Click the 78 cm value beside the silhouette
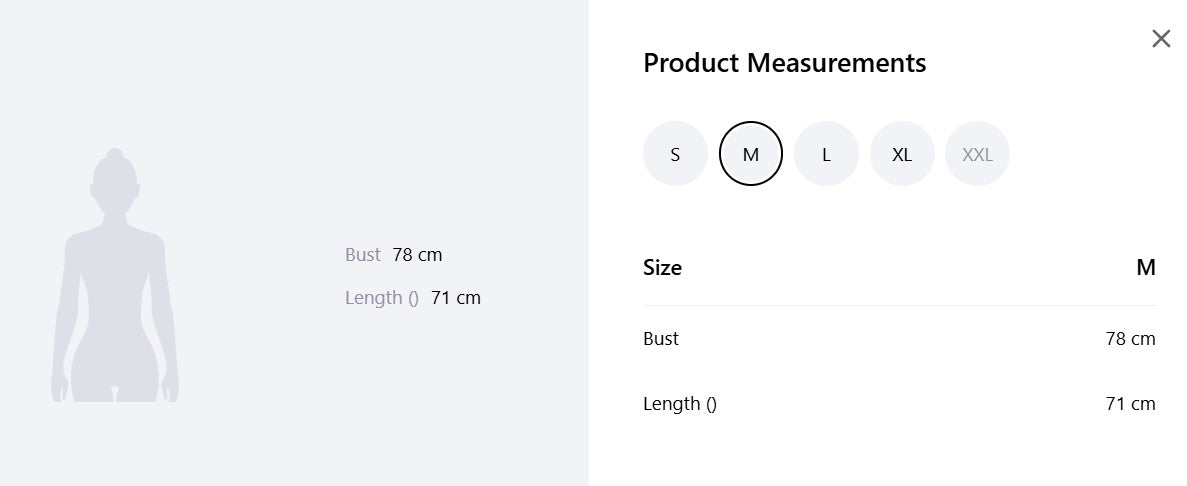The width and height of the screenshot is (1187, 486). click(417, 254)
